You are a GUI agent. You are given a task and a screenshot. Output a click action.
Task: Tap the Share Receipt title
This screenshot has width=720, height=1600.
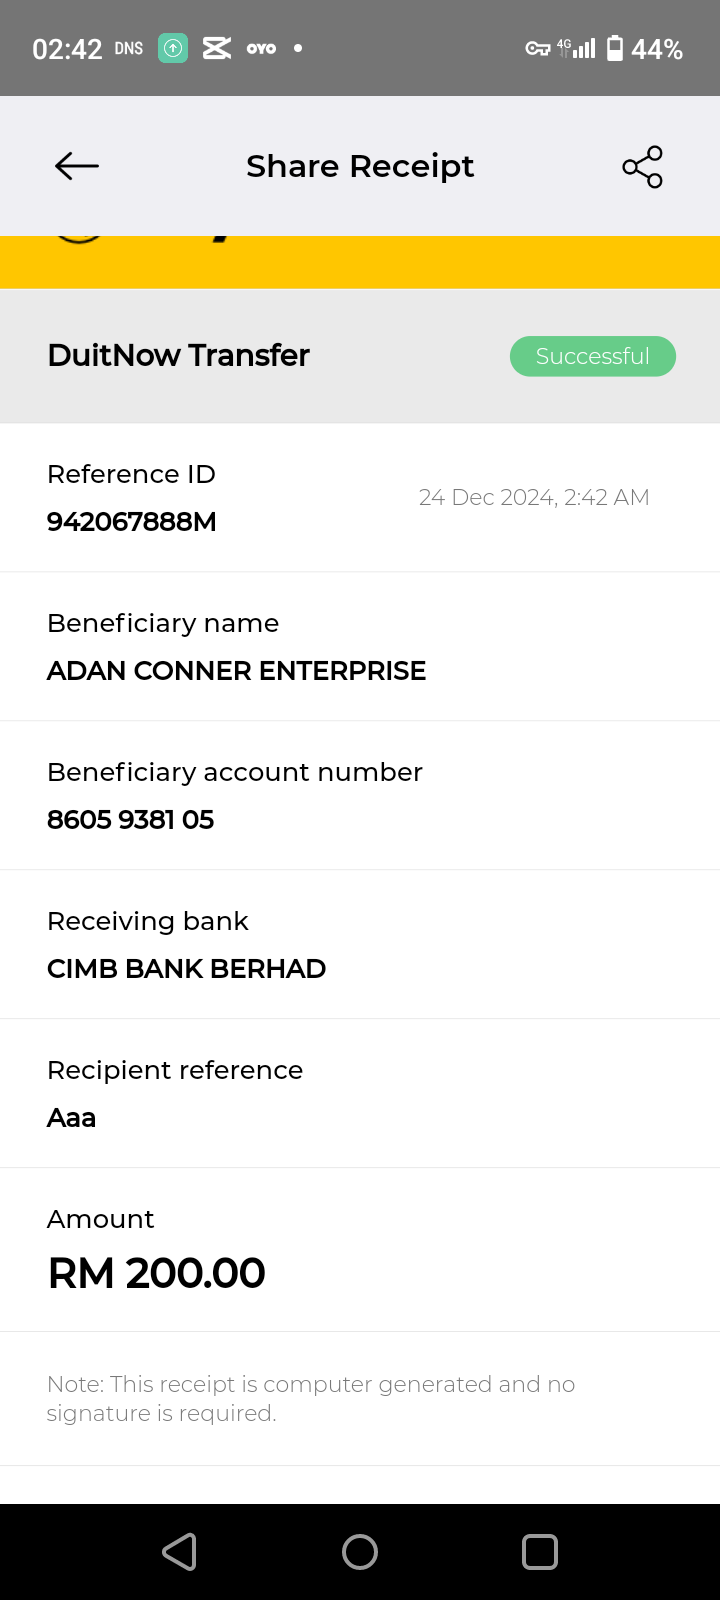pos(360,166)
